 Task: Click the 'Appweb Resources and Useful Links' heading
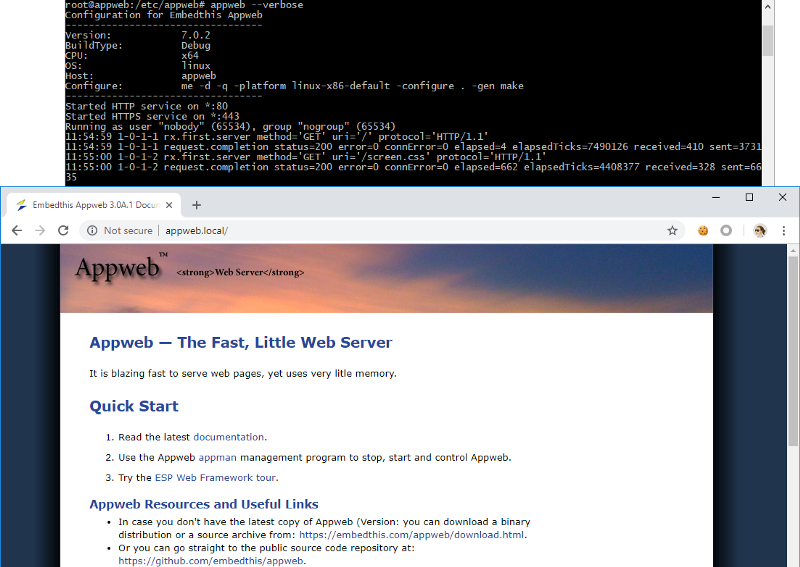pos(204,504)
